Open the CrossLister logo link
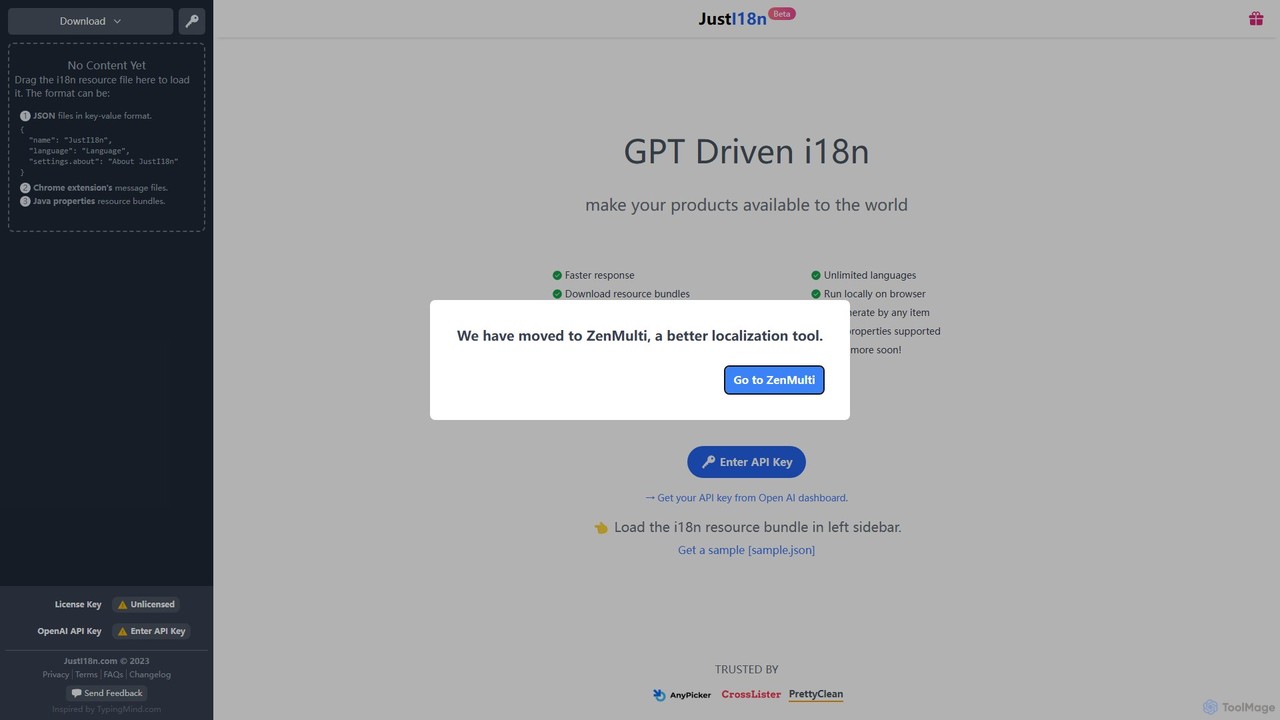 [751, 695]
